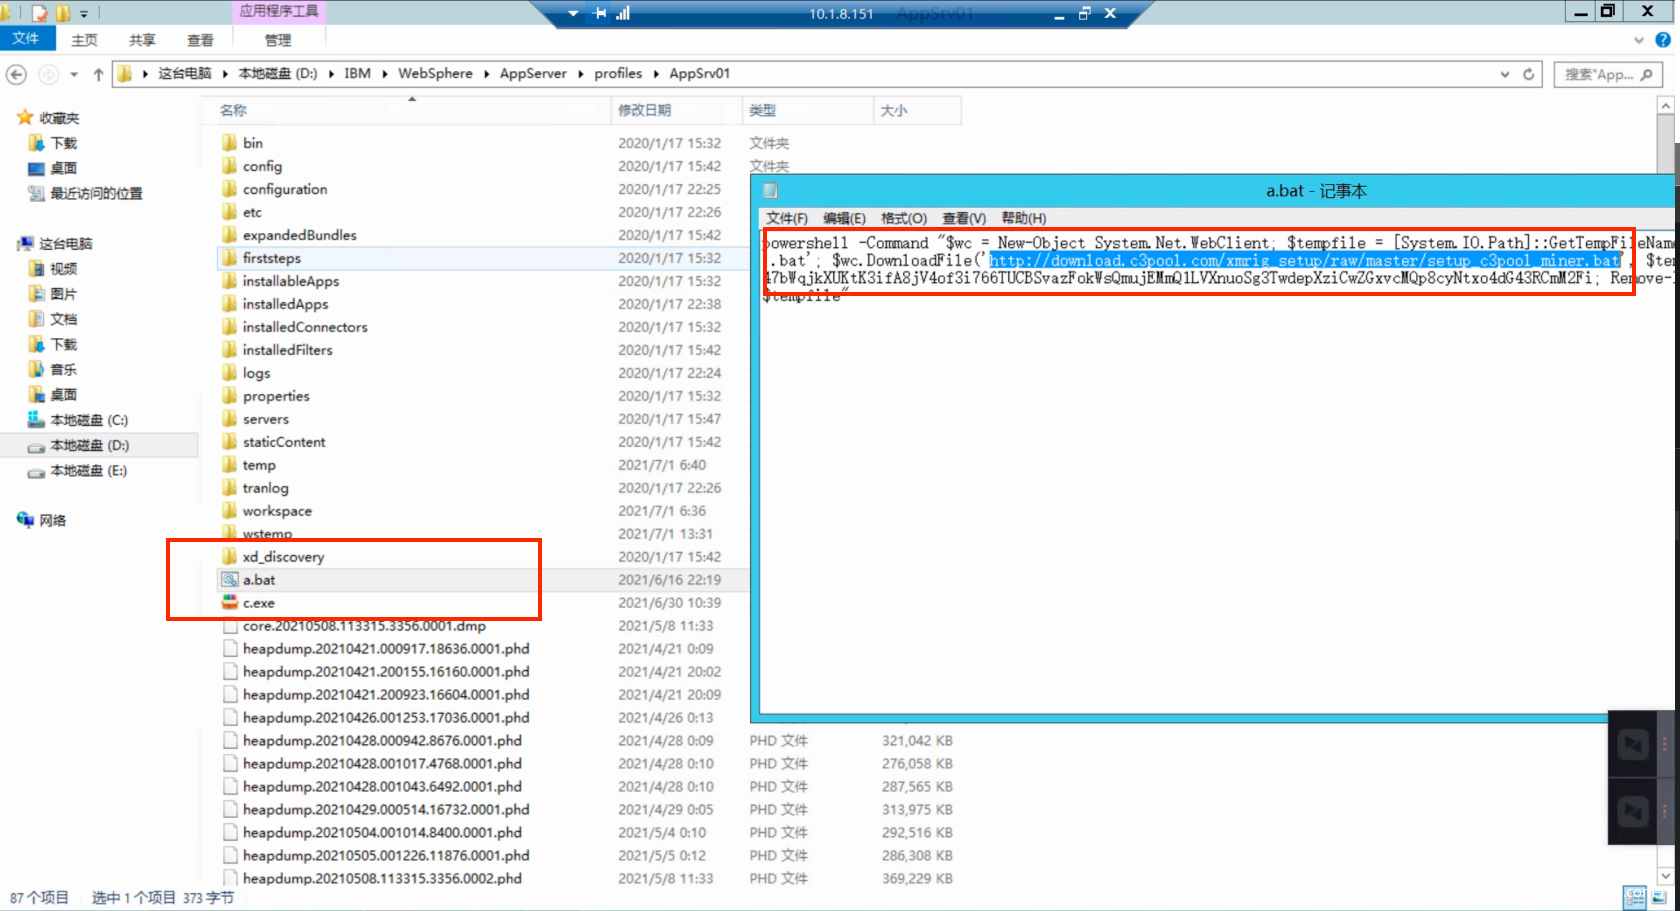
Task: Refresh the AppSrv01 folder view
Action: pyautogui.click(x=1528, y=74)
